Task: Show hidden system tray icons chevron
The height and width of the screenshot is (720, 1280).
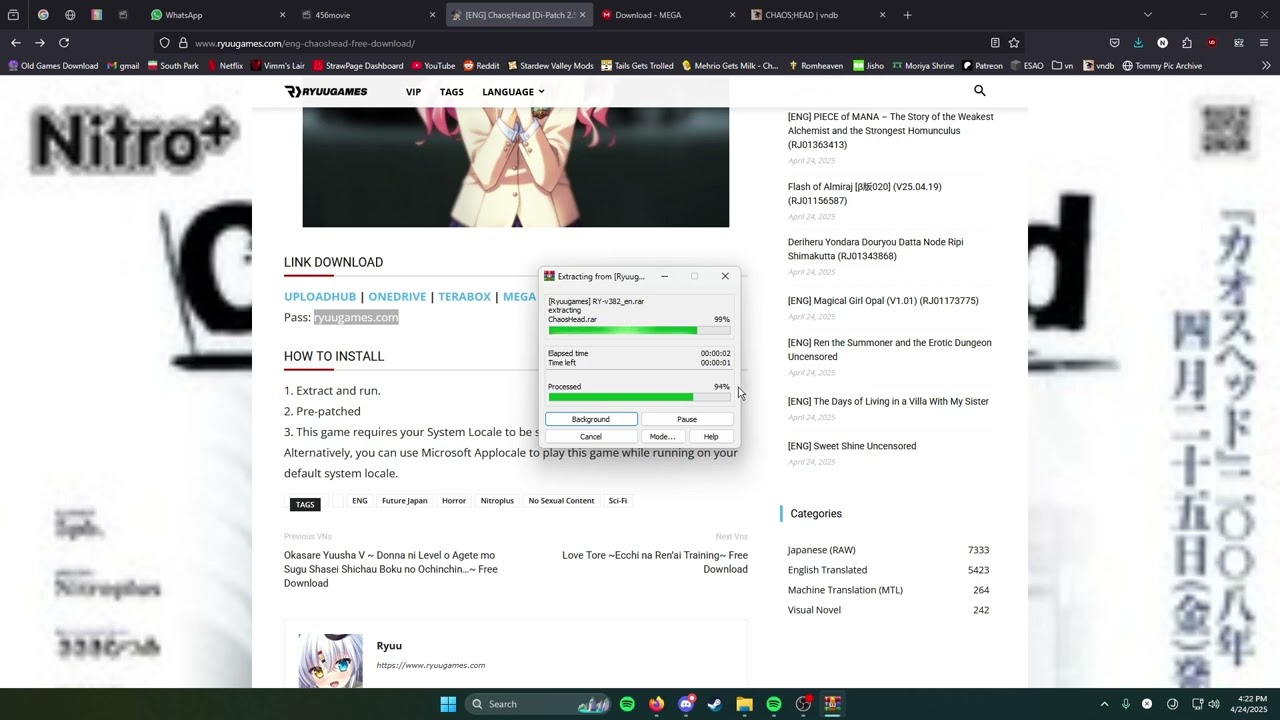Action: pos(1104,704)
